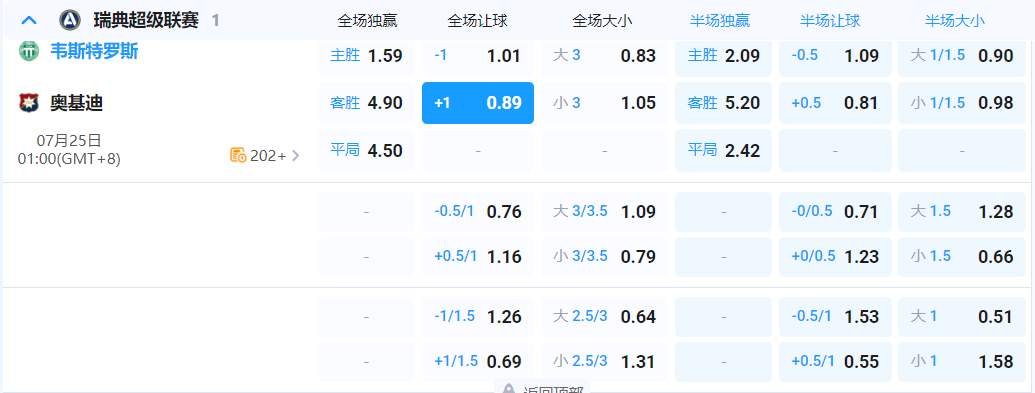Pick half-time +0.5/1 at 0.55

[x=836, y=361]
